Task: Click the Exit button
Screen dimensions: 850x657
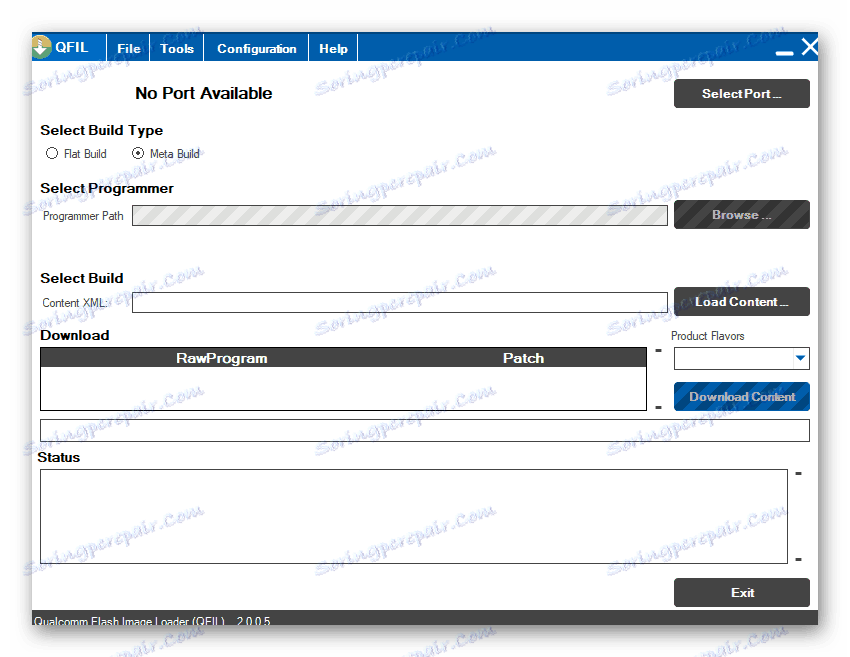Action: (742, 592)
